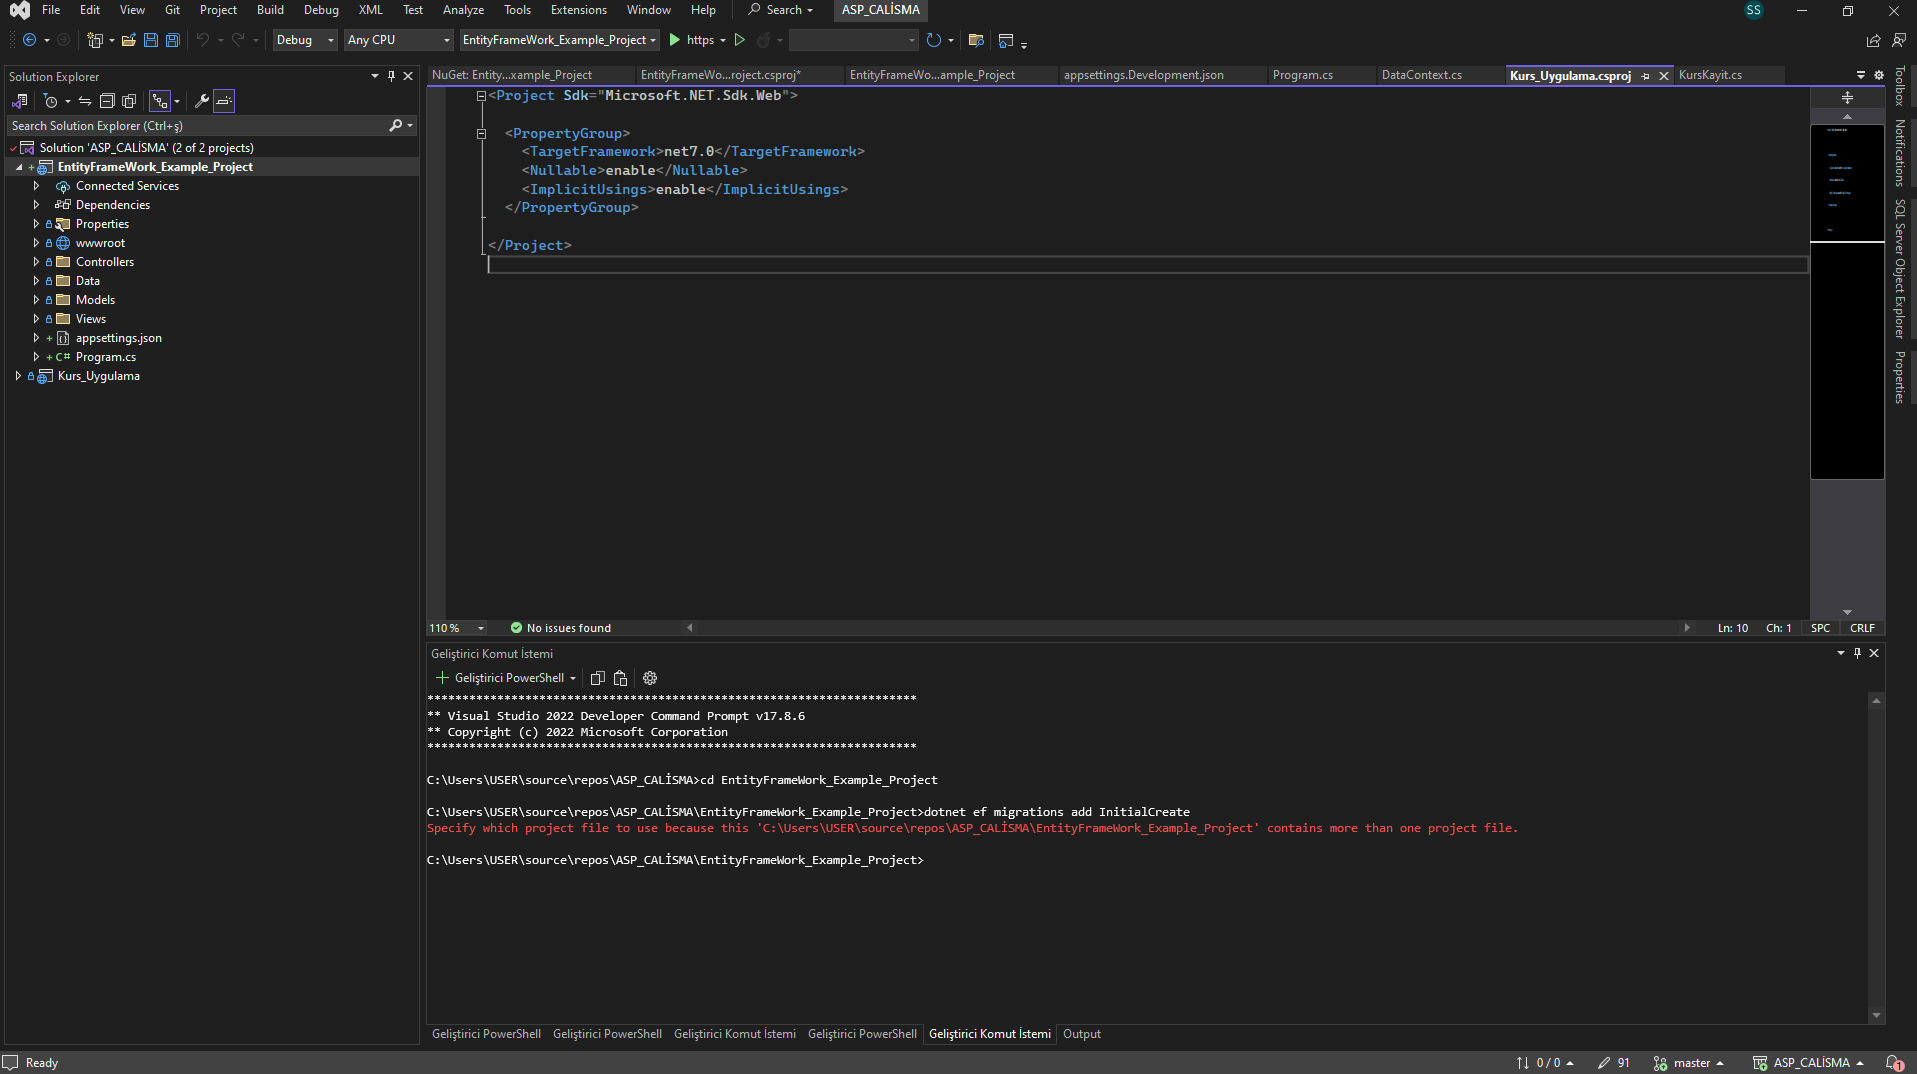Pin the Geliştirici Komut İstemi panel
The image size is (1917, 1074).
click(x=1857, y=653)
